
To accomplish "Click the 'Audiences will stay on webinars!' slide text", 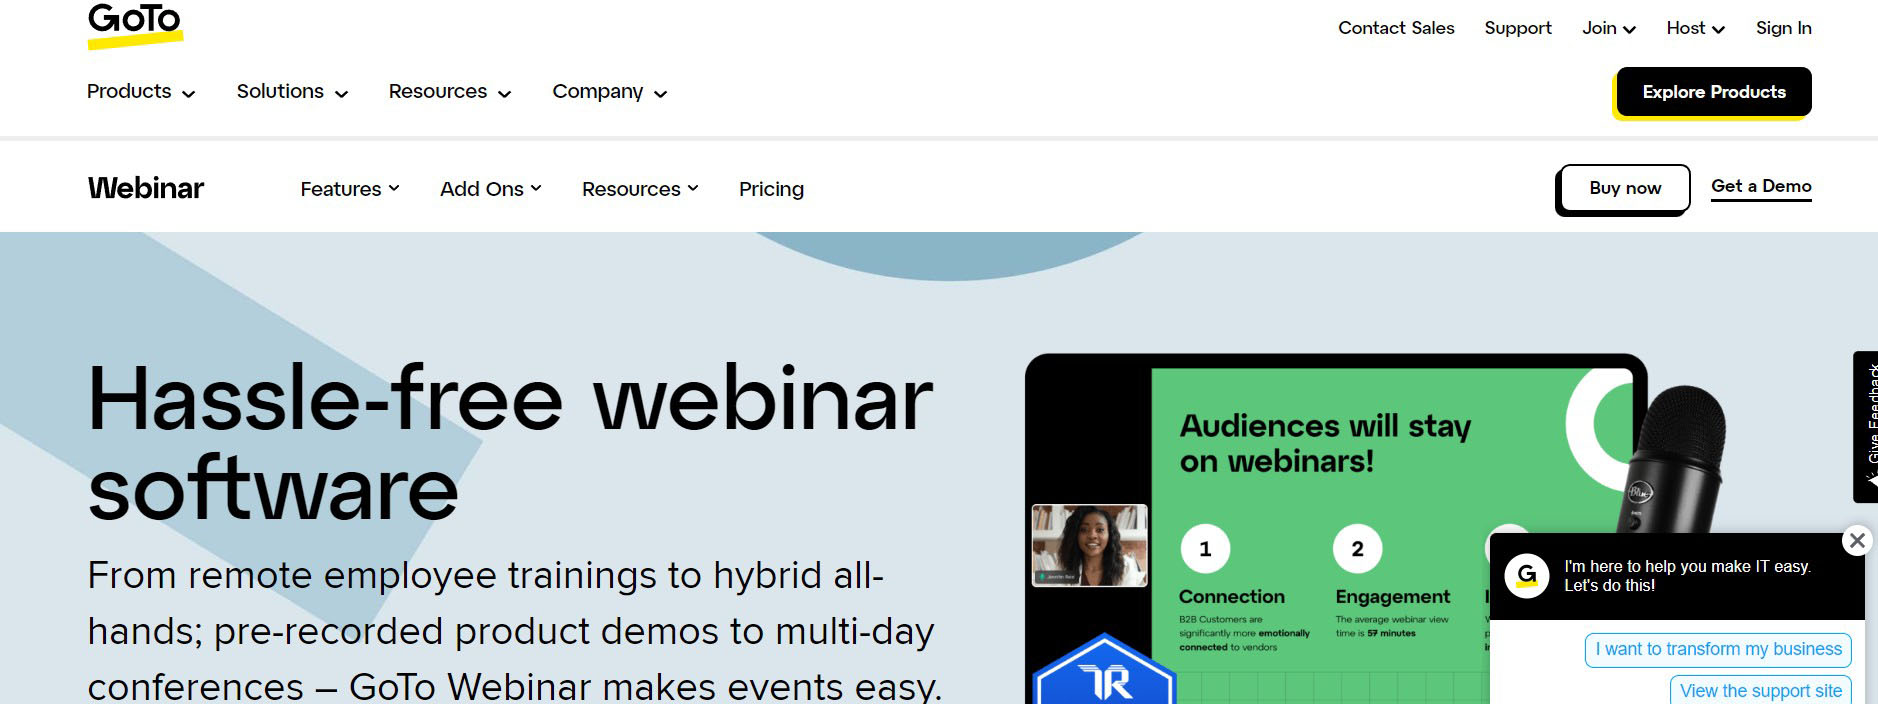I will tap(1325, 443).
